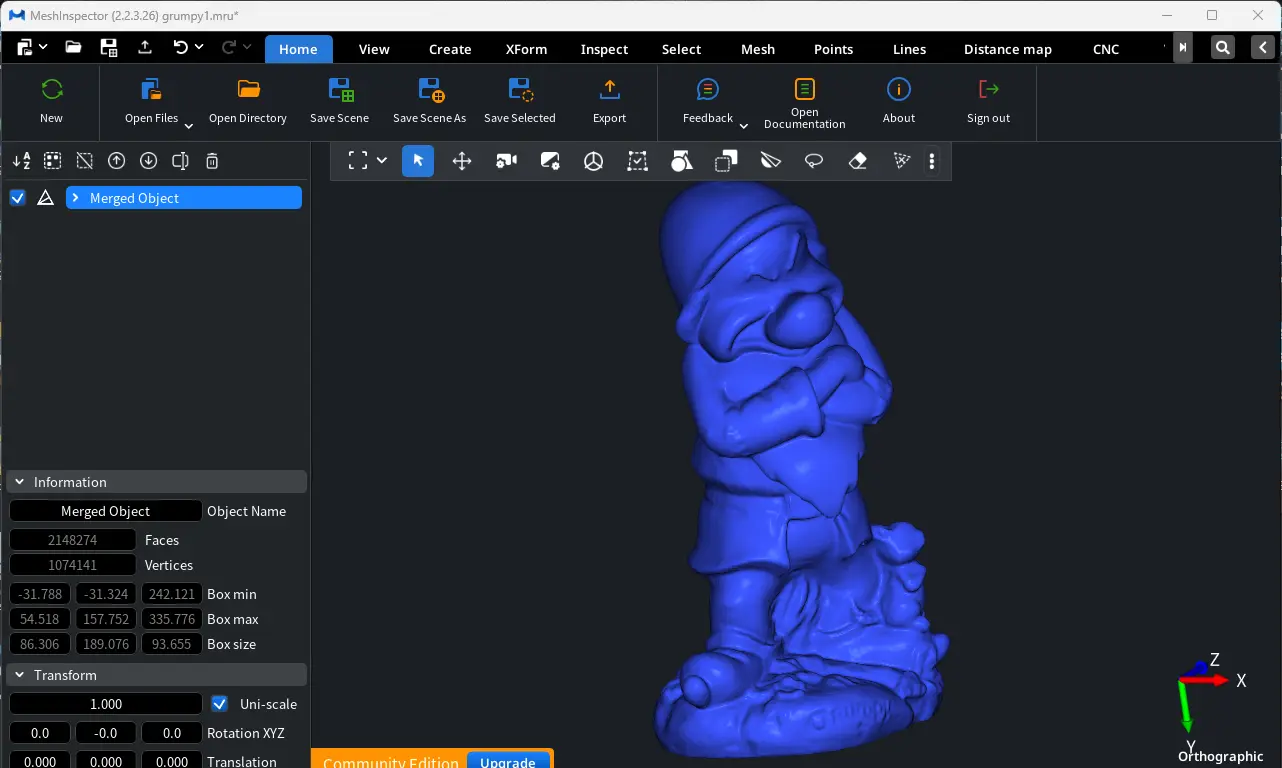
Task: Click the Object Name input field
Action: pyautogui.click(x=105, y=511)
